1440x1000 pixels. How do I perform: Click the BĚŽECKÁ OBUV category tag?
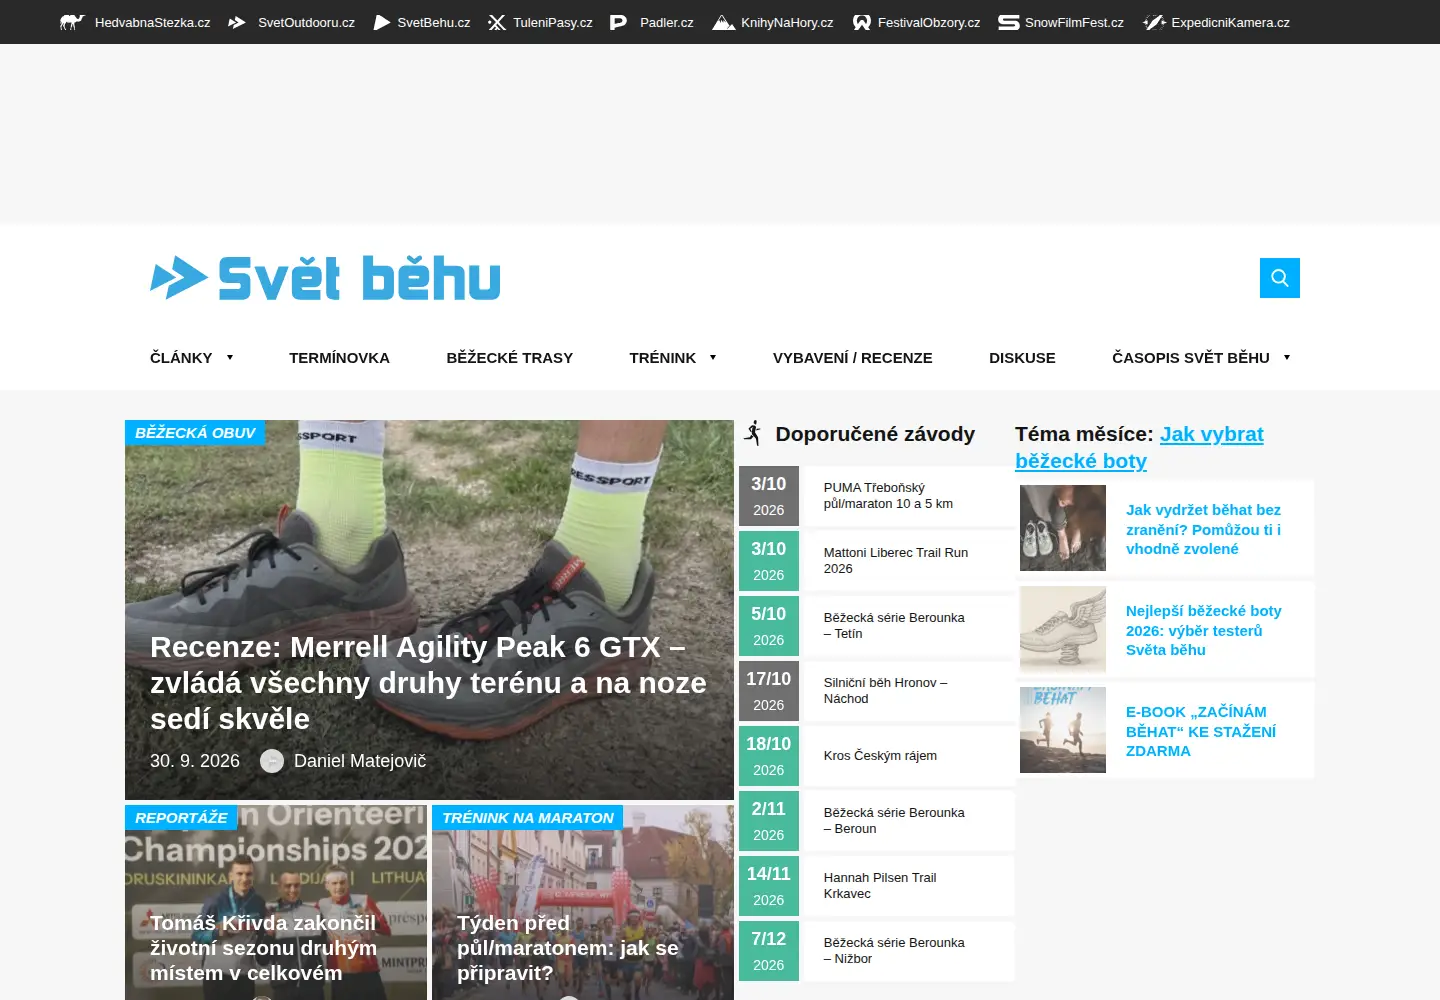[x=195, y=432]
